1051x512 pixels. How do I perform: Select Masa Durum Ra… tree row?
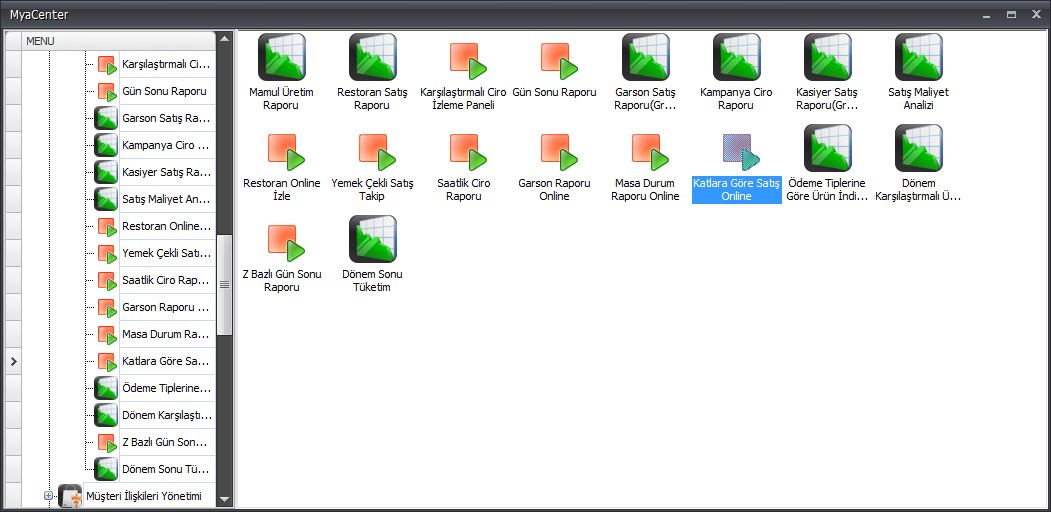[x=167, y=334]
